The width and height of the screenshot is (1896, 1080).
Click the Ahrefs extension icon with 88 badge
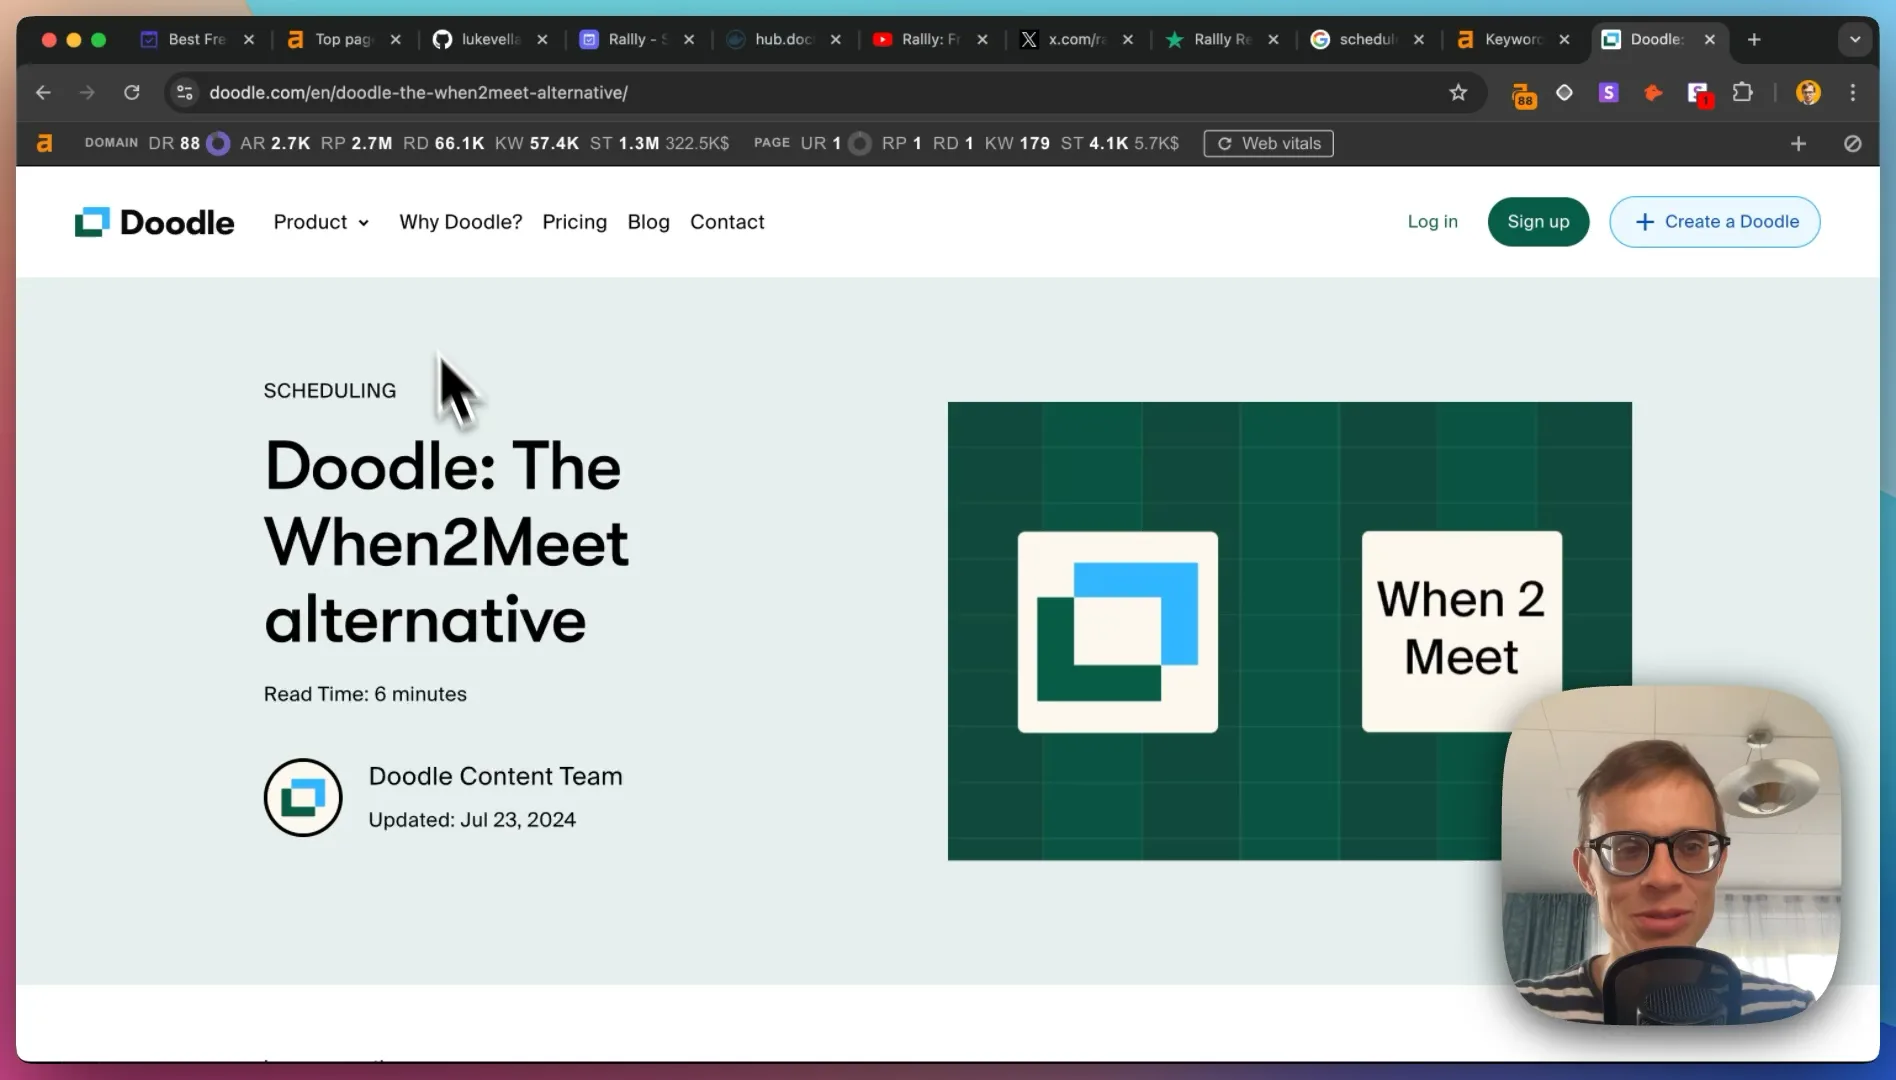point(1523,94)
